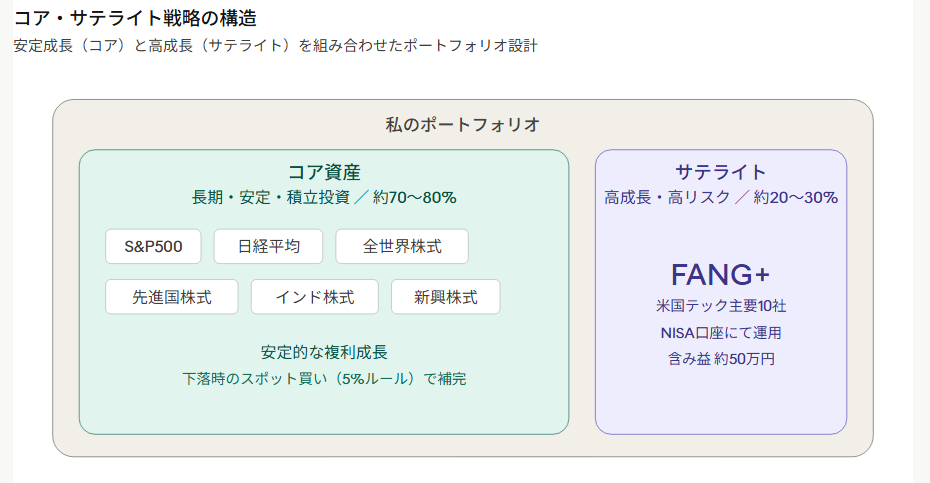Click the 約70〜80% allocation text
The width and height of the screenshot is (930, 483).
pos(415,197)
